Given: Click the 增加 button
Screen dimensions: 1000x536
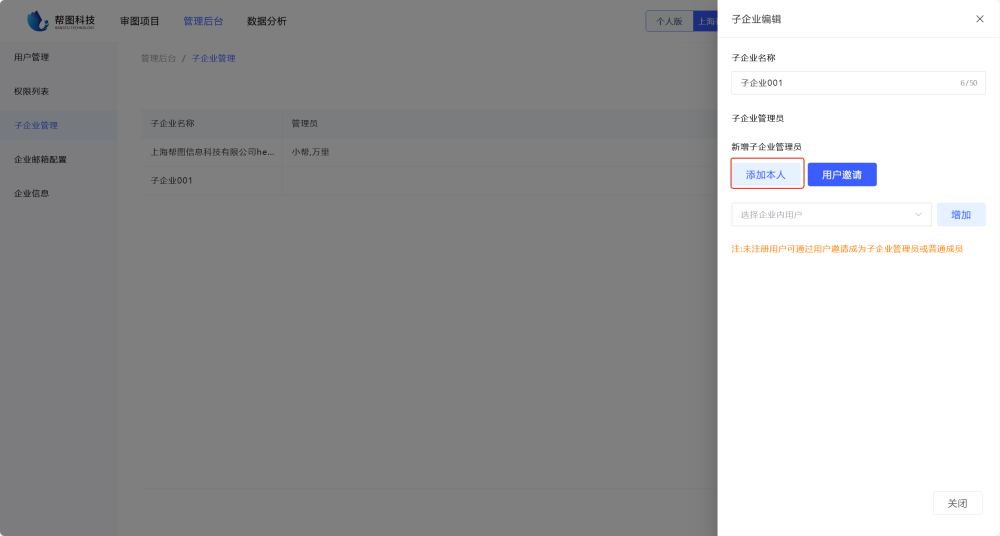Looking at the screenshot, I should tap(961, 215).
